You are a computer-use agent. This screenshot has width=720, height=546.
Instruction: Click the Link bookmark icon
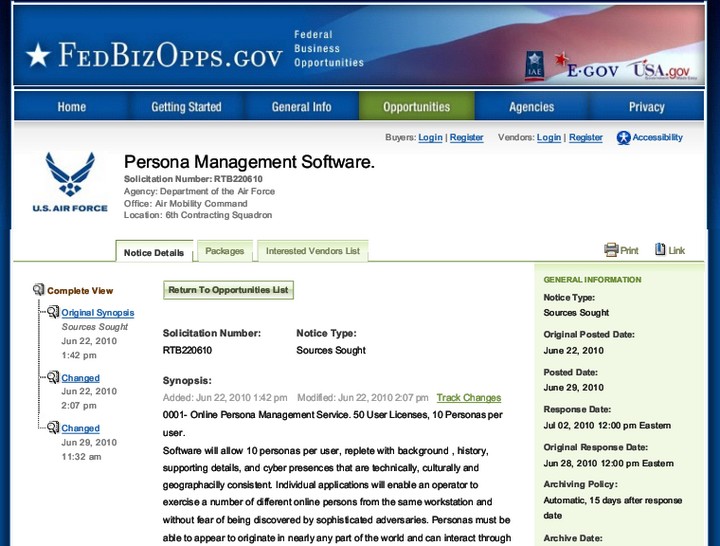click(660, 249)
